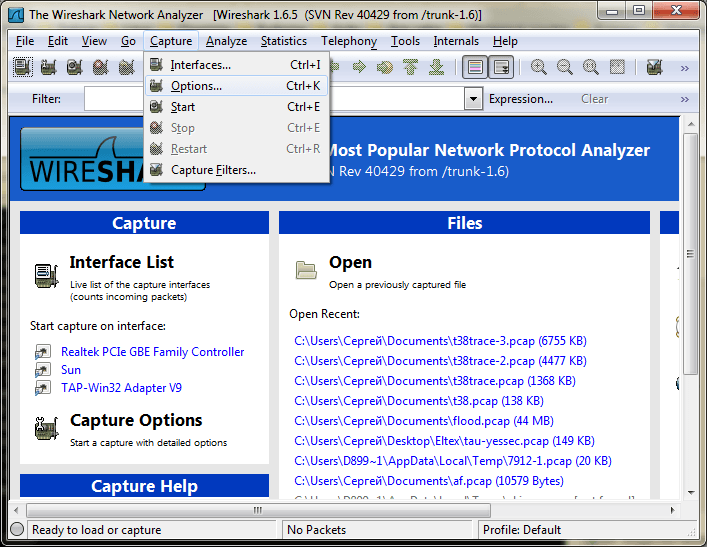Click the Profile: Default status bar entry
The height and width of the screenshot is (547, 707).
point(522,530)
